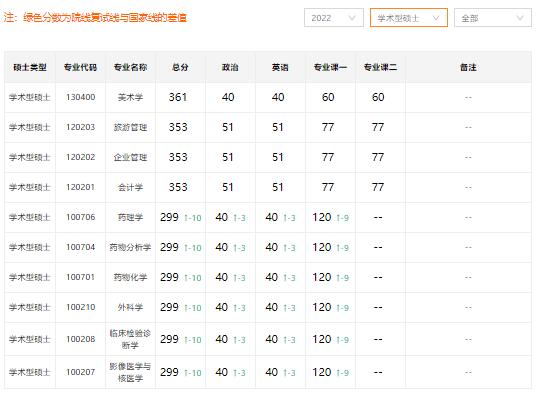Image resolution: width=539 pixels, height=397 pixels.
Task: Click the chevron arrow in the 学术型硕士 dropdown
Action: click(x=436, y=18)
